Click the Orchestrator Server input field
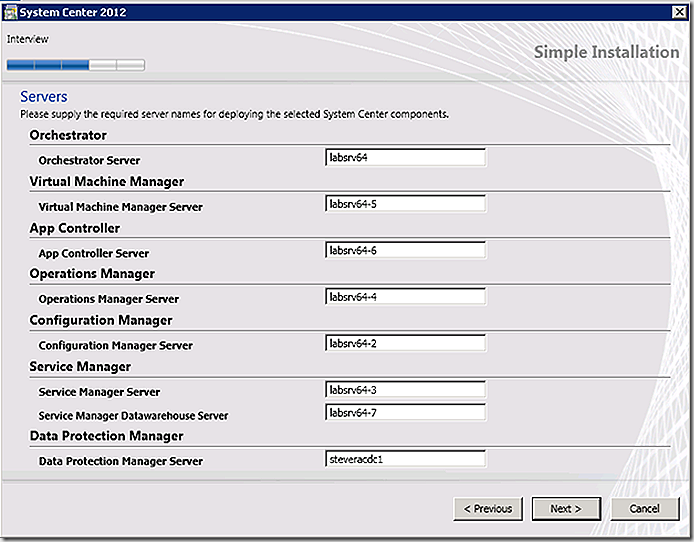 tap(405, 158)
